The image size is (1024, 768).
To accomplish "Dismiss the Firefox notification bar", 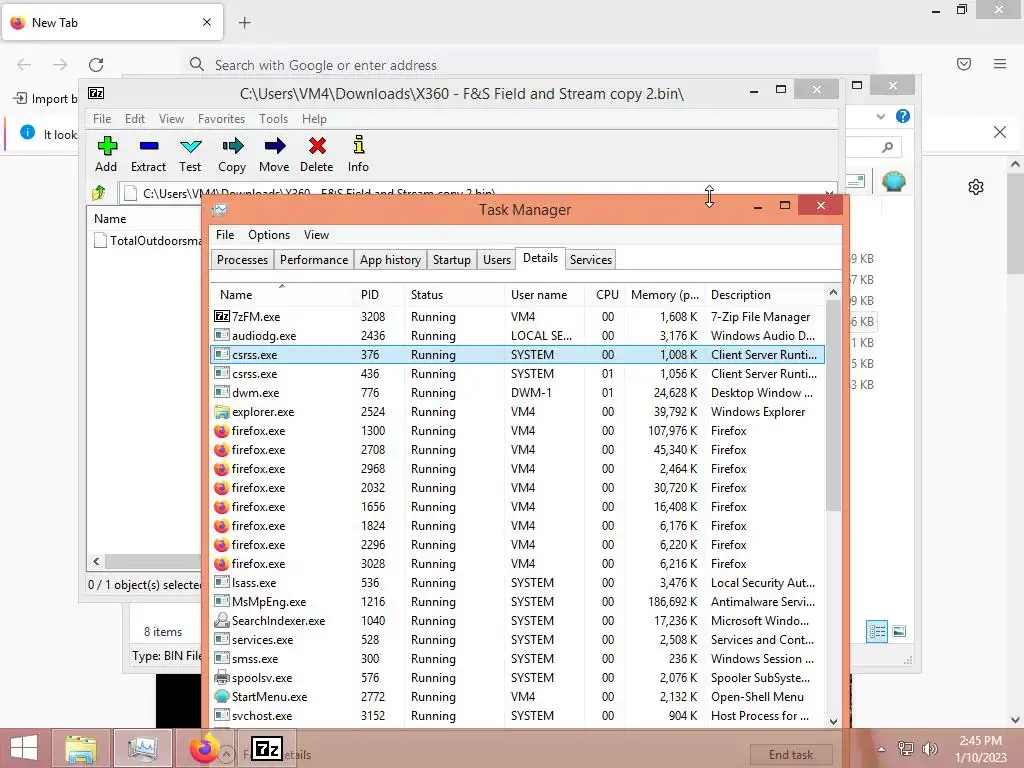I will coord(1000,132).
